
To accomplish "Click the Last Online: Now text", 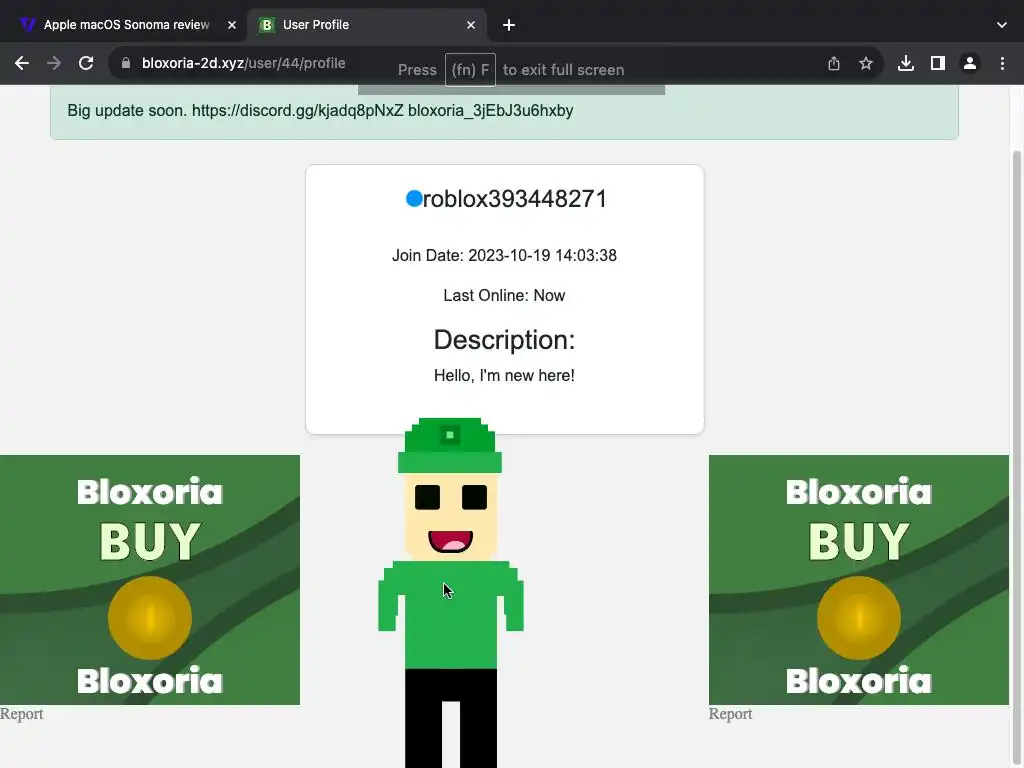I will [x=504, y=295].
